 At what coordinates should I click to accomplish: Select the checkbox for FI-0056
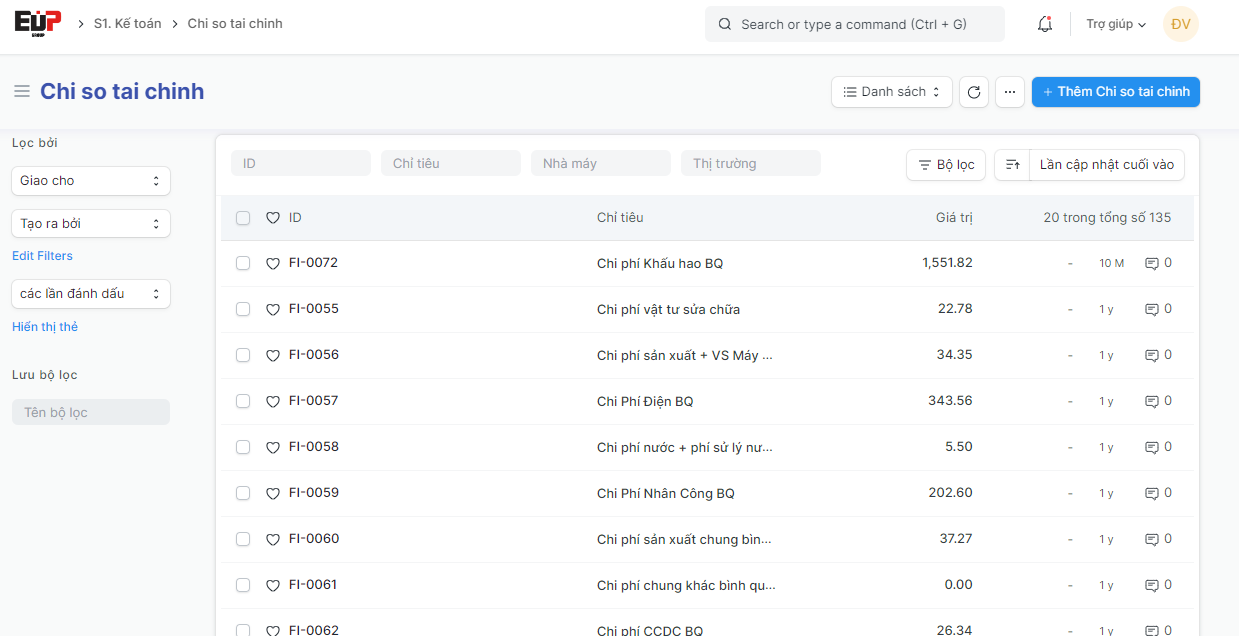[x=243, y=355]
